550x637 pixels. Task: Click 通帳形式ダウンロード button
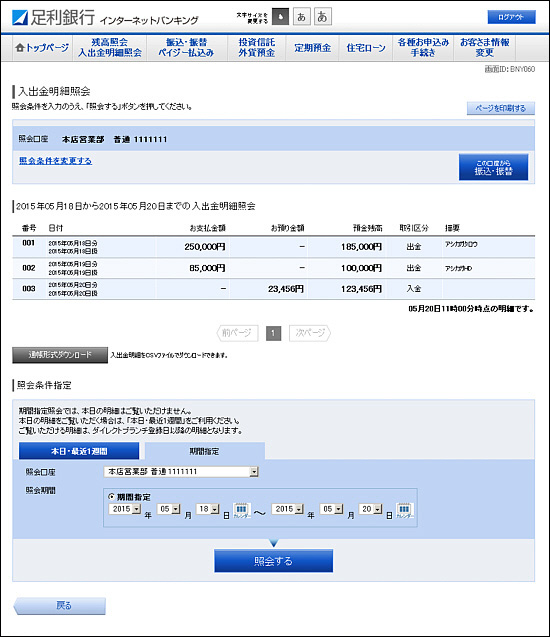pos(60,355)
